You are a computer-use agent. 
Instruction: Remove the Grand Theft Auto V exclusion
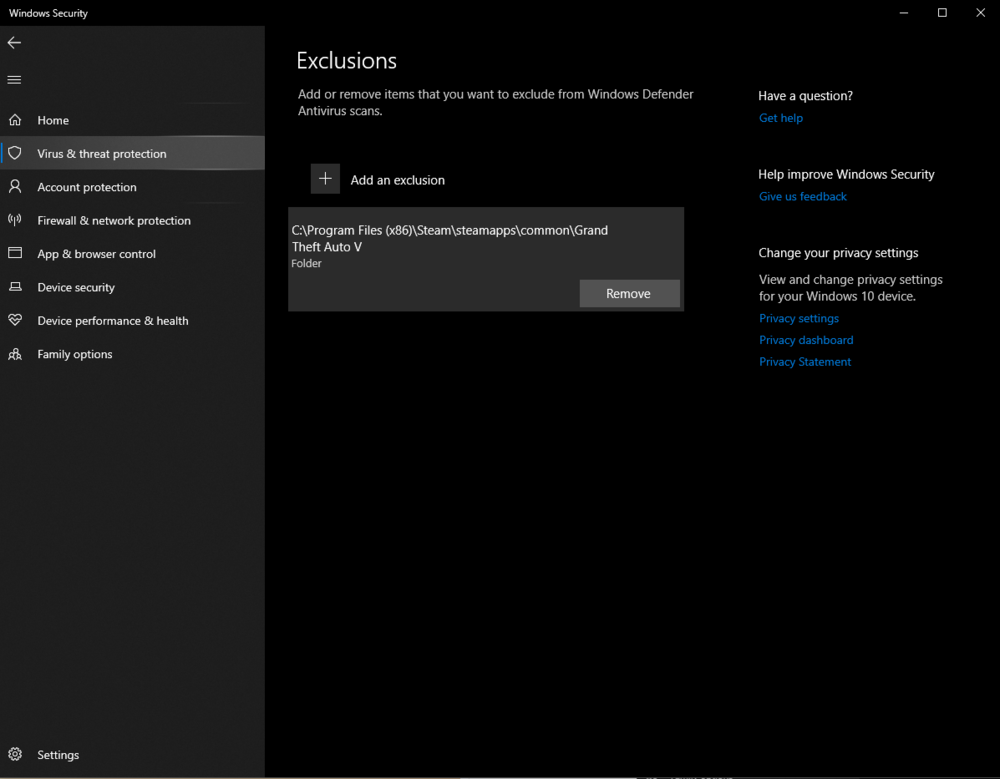(x=629, y=294)
